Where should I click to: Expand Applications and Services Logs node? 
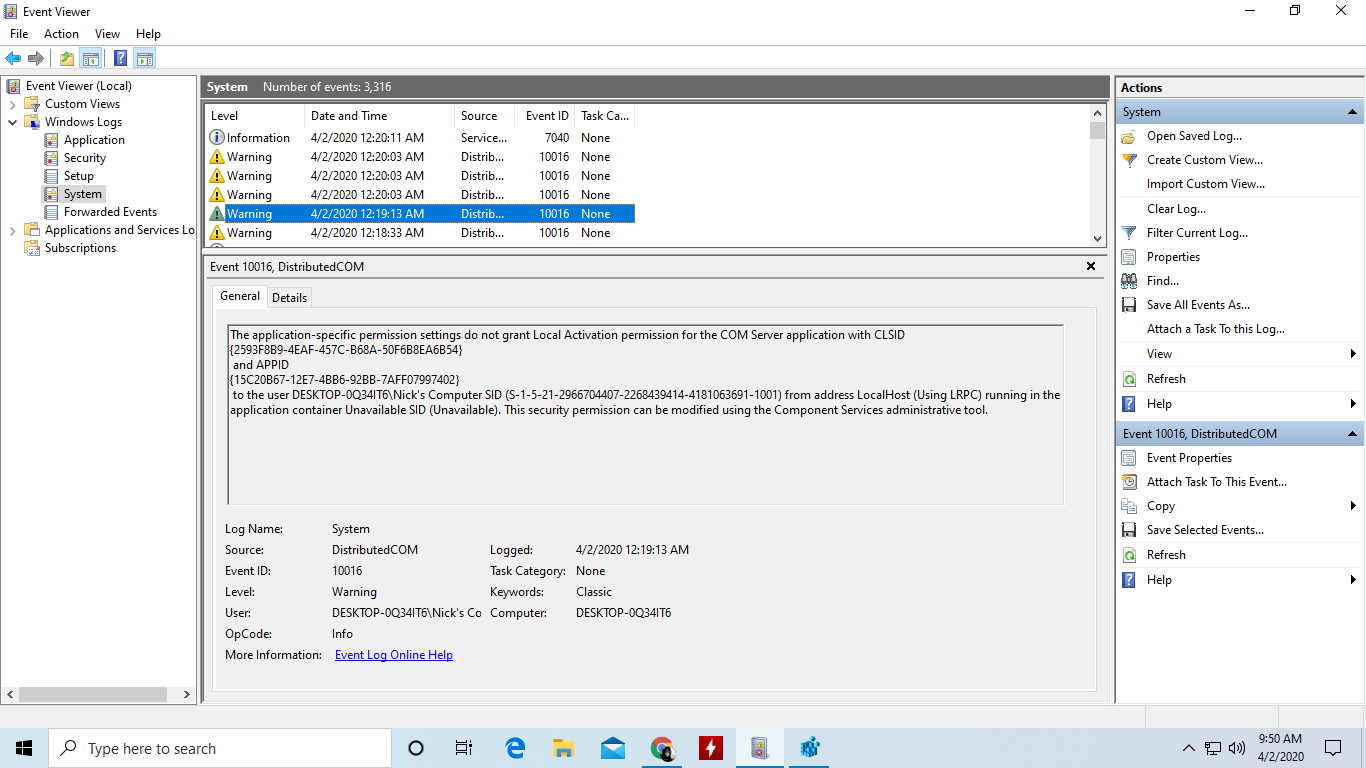[x=12, y=230]
